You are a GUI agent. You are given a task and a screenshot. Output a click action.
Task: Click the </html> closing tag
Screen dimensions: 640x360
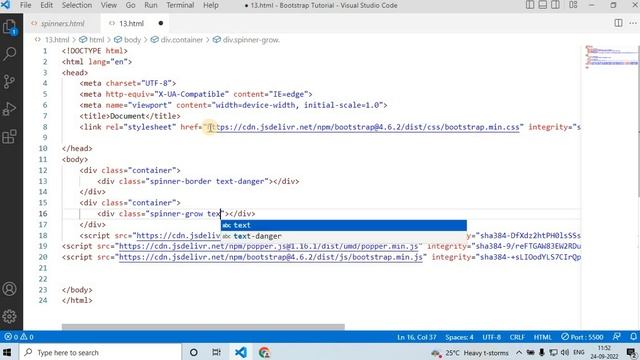coord(77,300)
